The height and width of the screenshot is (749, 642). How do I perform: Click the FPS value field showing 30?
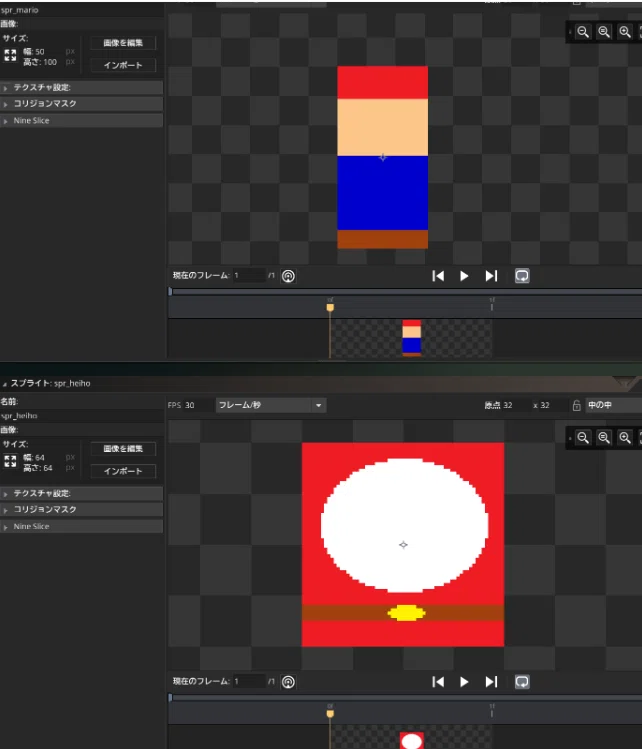197,405
